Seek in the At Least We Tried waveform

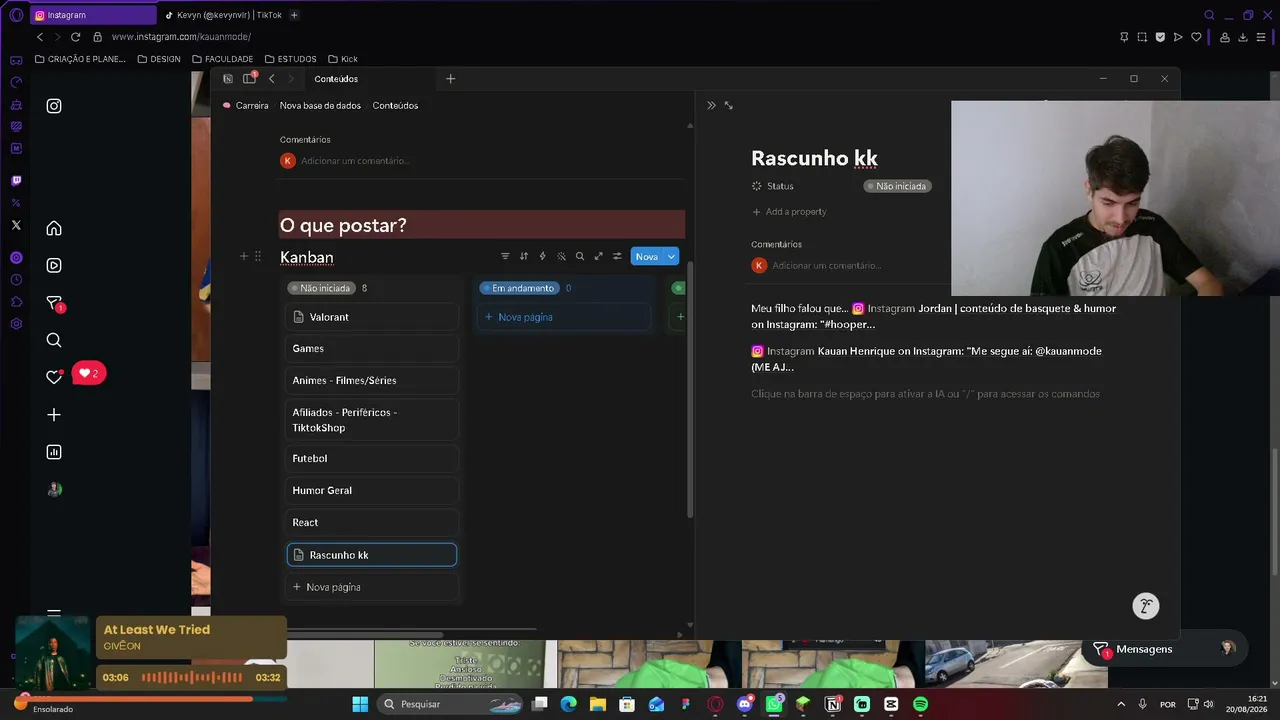[x=191, y=677]
